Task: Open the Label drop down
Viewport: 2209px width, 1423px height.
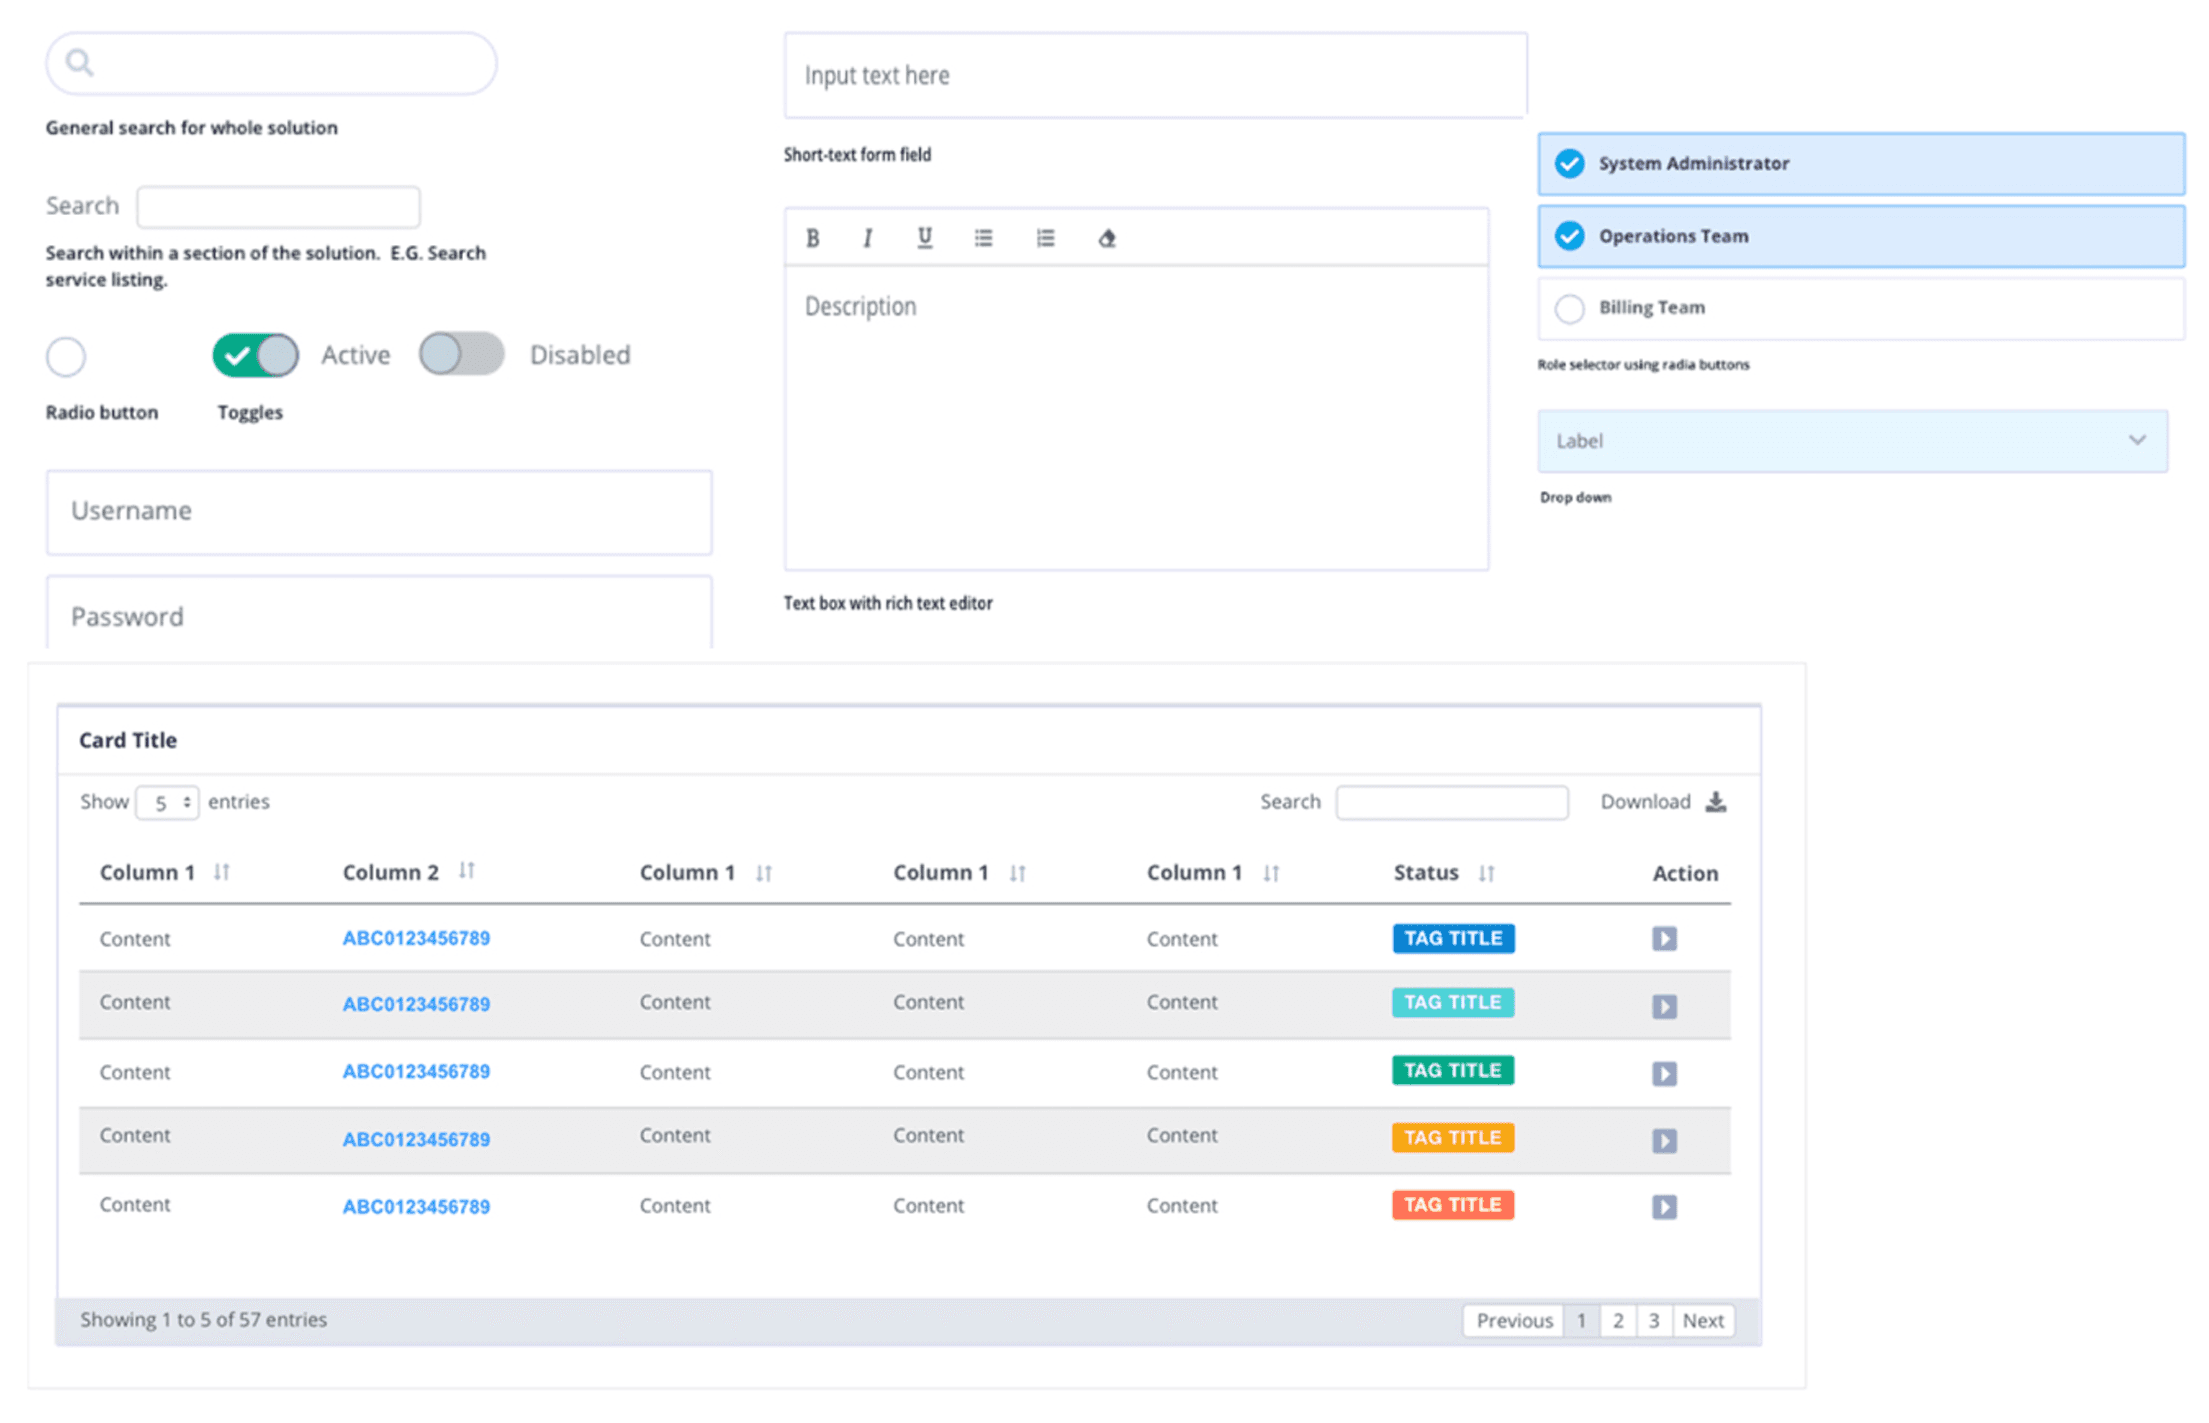Action: tap(1851, 441)
